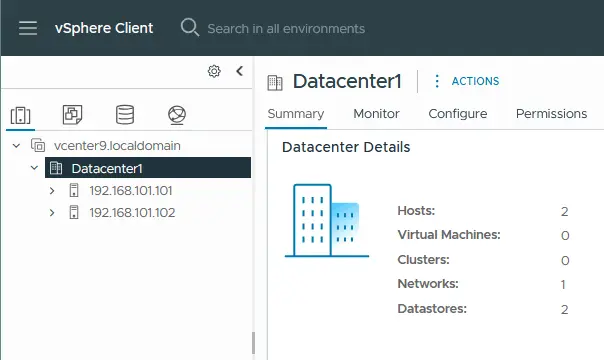Switch to Storage inventory view

coord(125,115)
